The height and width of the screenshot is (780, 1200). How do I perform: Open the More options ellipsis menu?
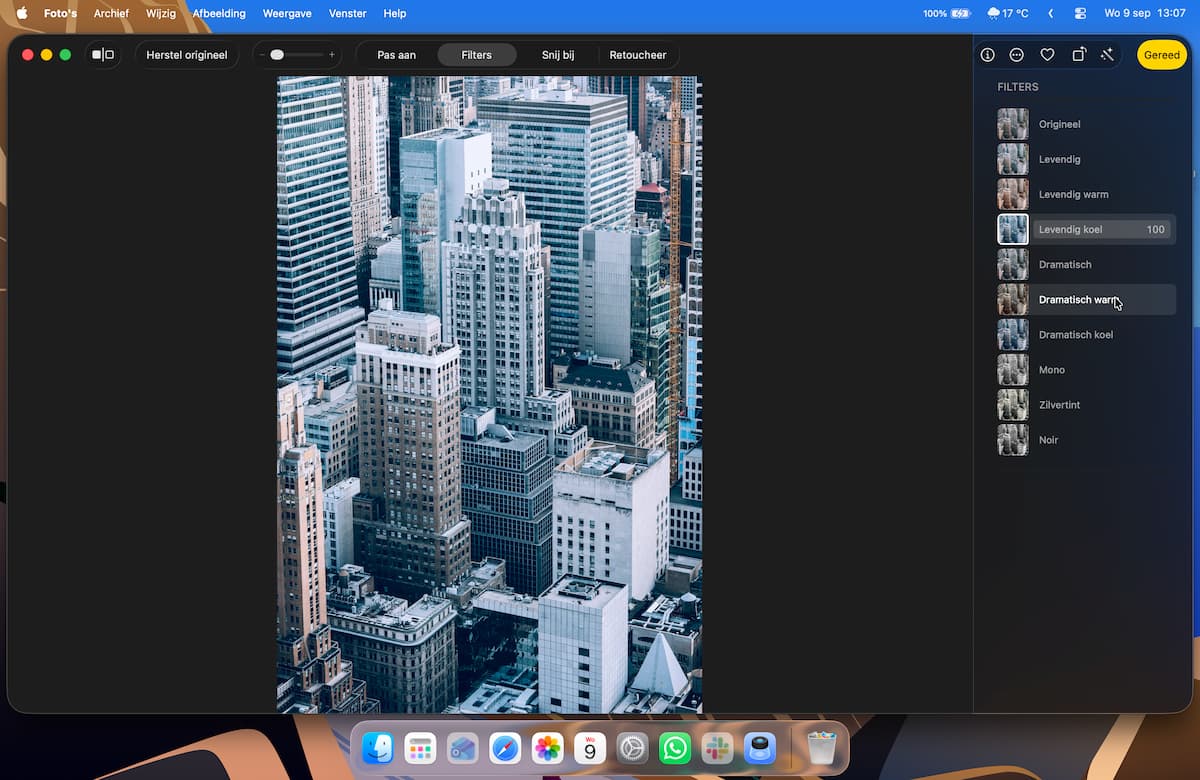1017,55
